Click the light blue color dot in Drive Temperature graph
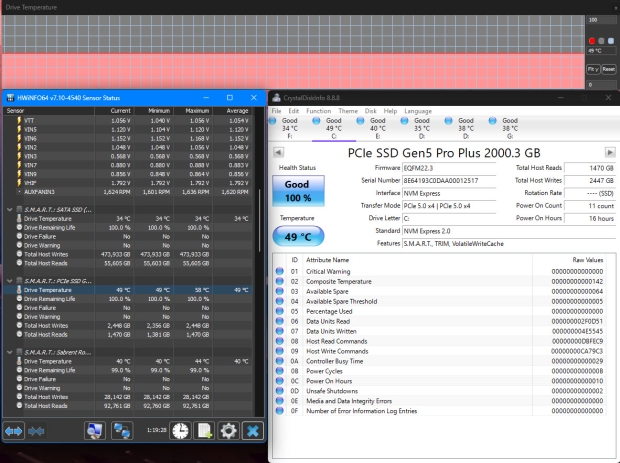This screenshot has height=463, width=620. point(611,41)
